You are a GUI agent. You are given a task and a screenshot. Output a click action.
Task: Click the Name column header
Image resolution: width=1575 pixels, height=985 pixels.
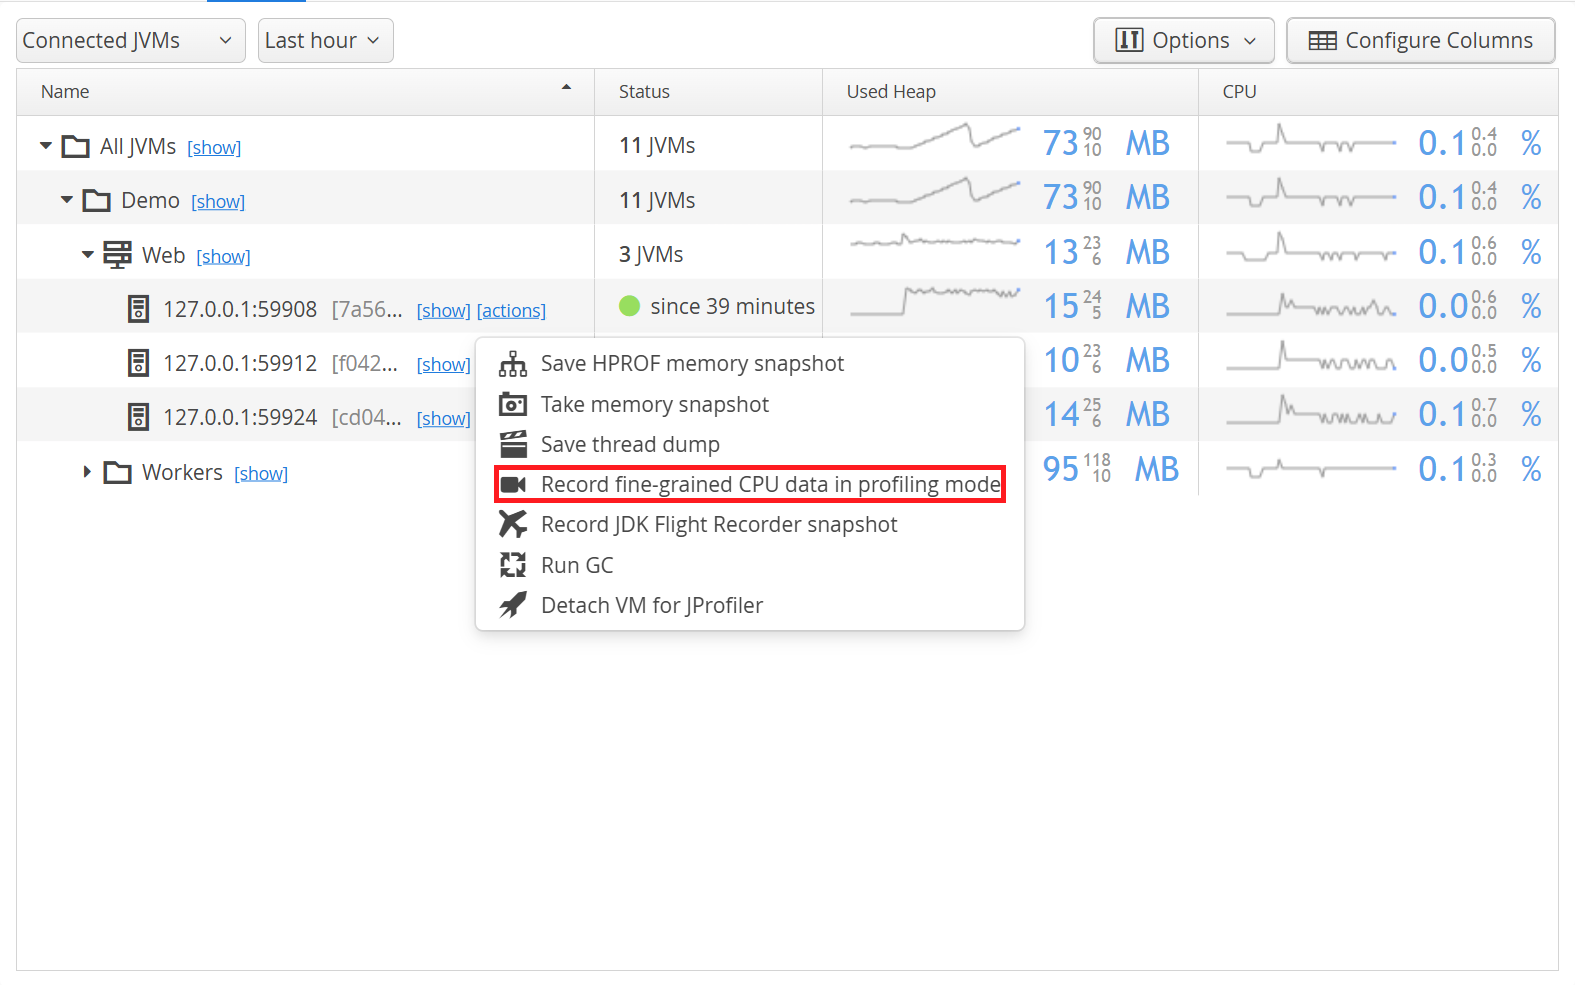coord(306,92)
